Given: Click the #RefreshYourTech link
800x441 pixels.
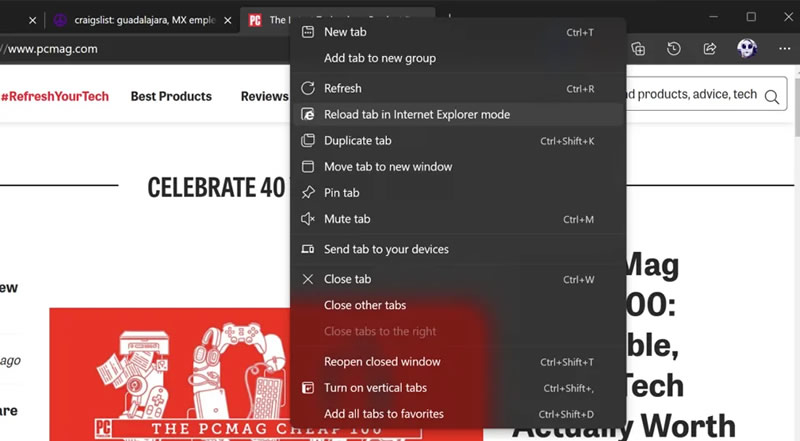Looking at the screenshot, I should (x=56, y=96).
